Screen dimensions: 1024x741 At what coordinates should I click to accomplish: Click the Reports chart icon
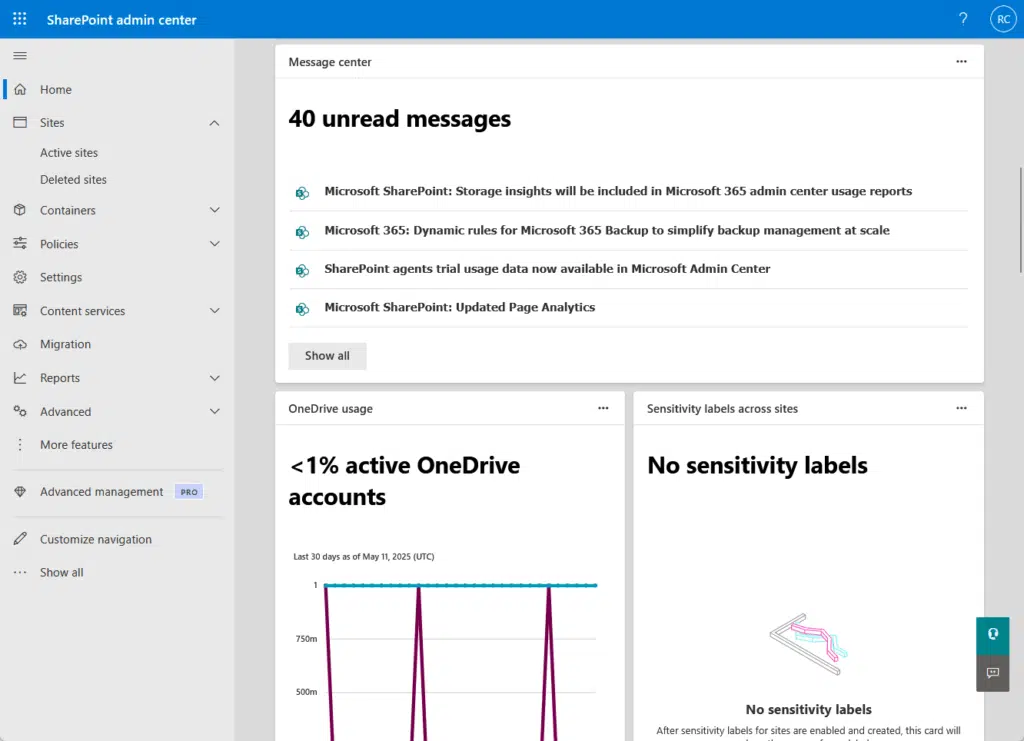[20, 377]
